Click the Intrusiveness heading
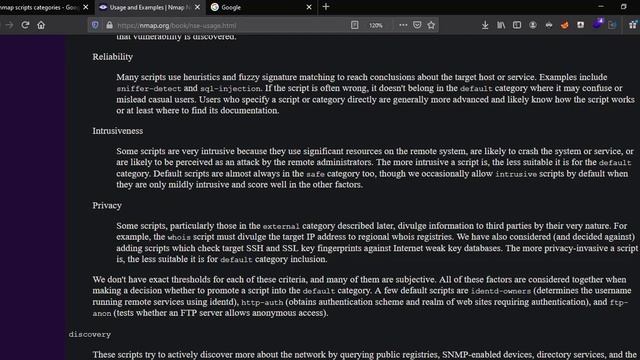The width and height of the screenshot is (640, 360). [x=118, y=131]
